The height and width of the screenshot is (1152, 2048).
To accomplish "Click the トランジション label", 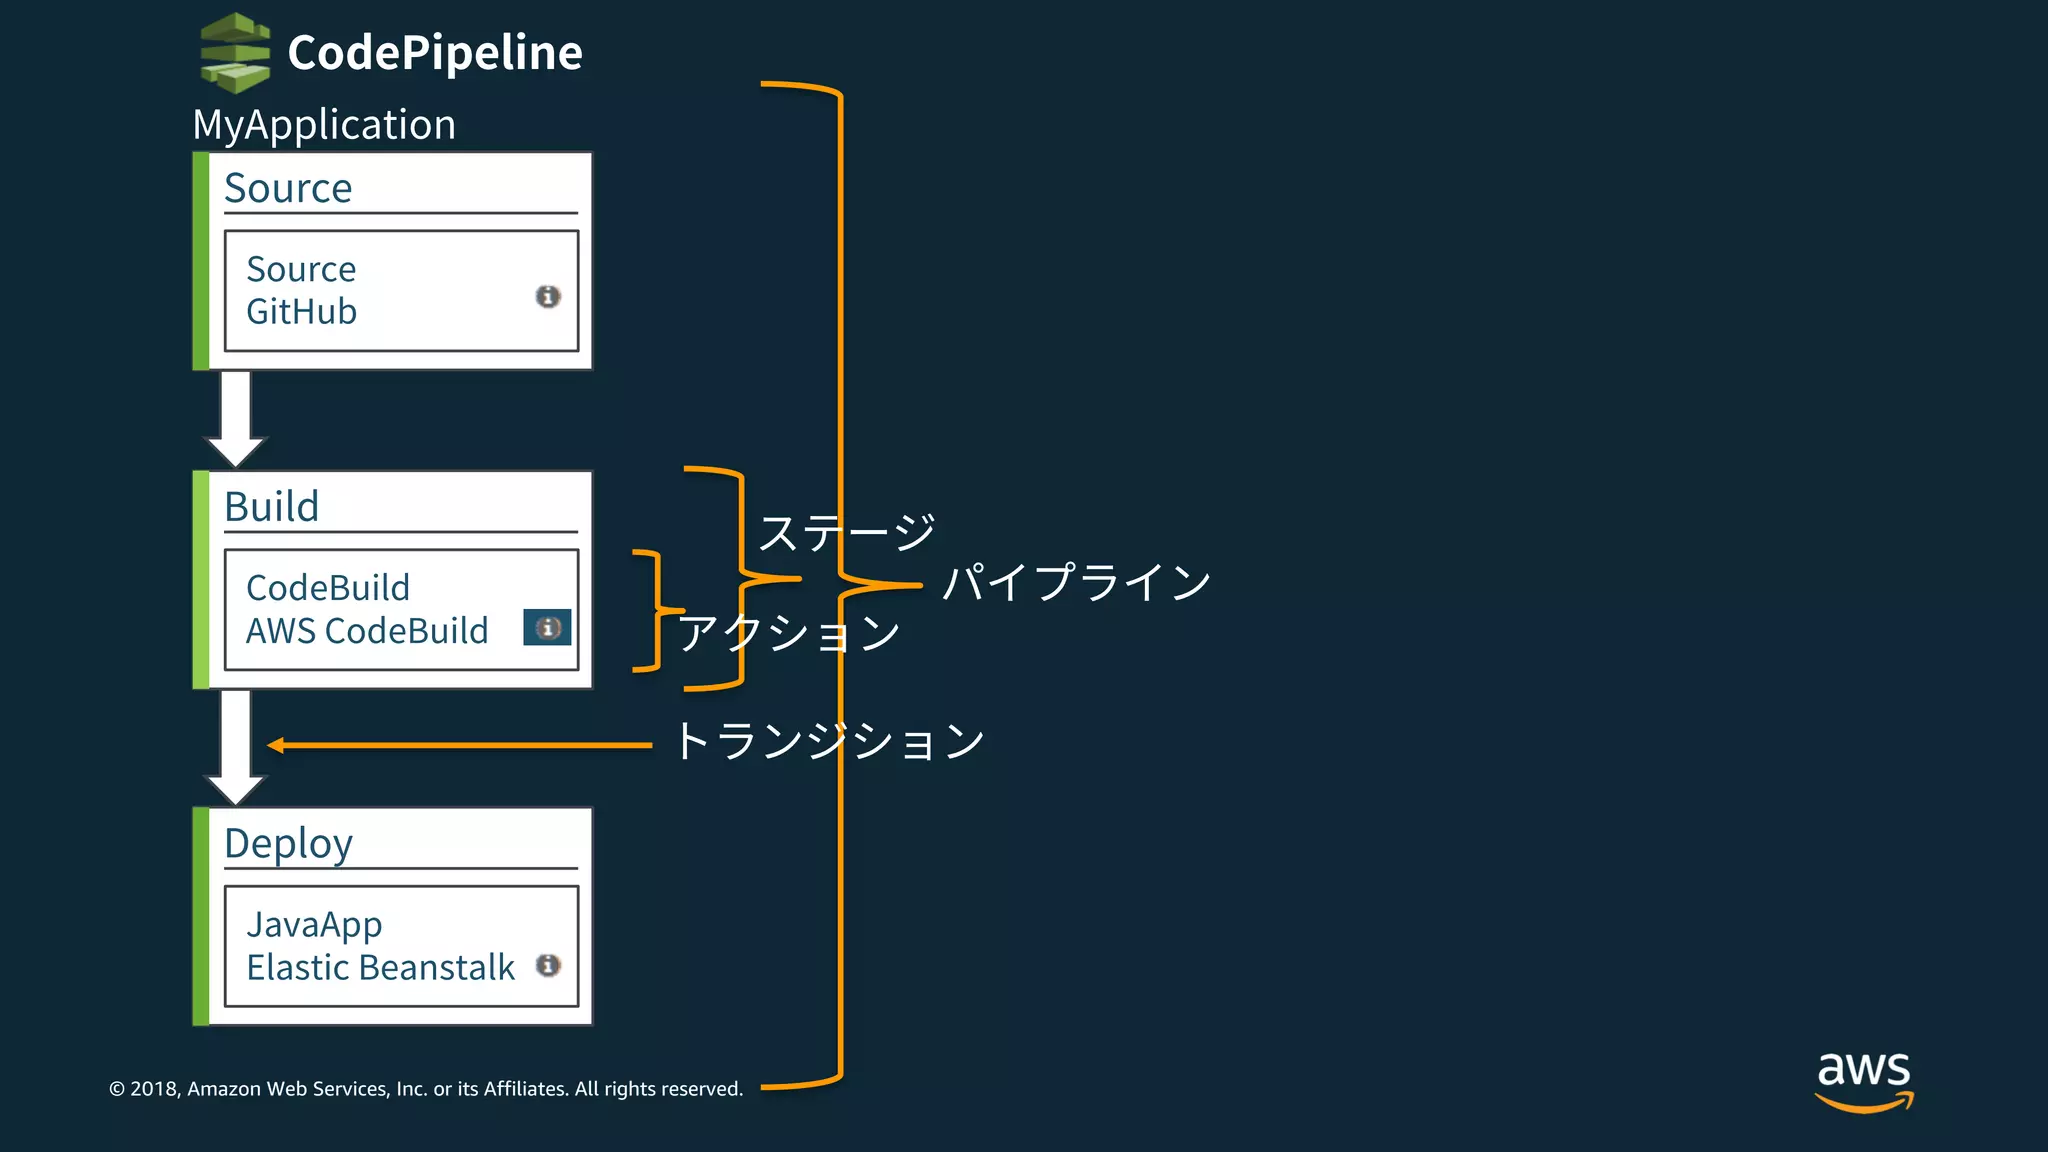I will pyautogui.click(x=830, y=742).
